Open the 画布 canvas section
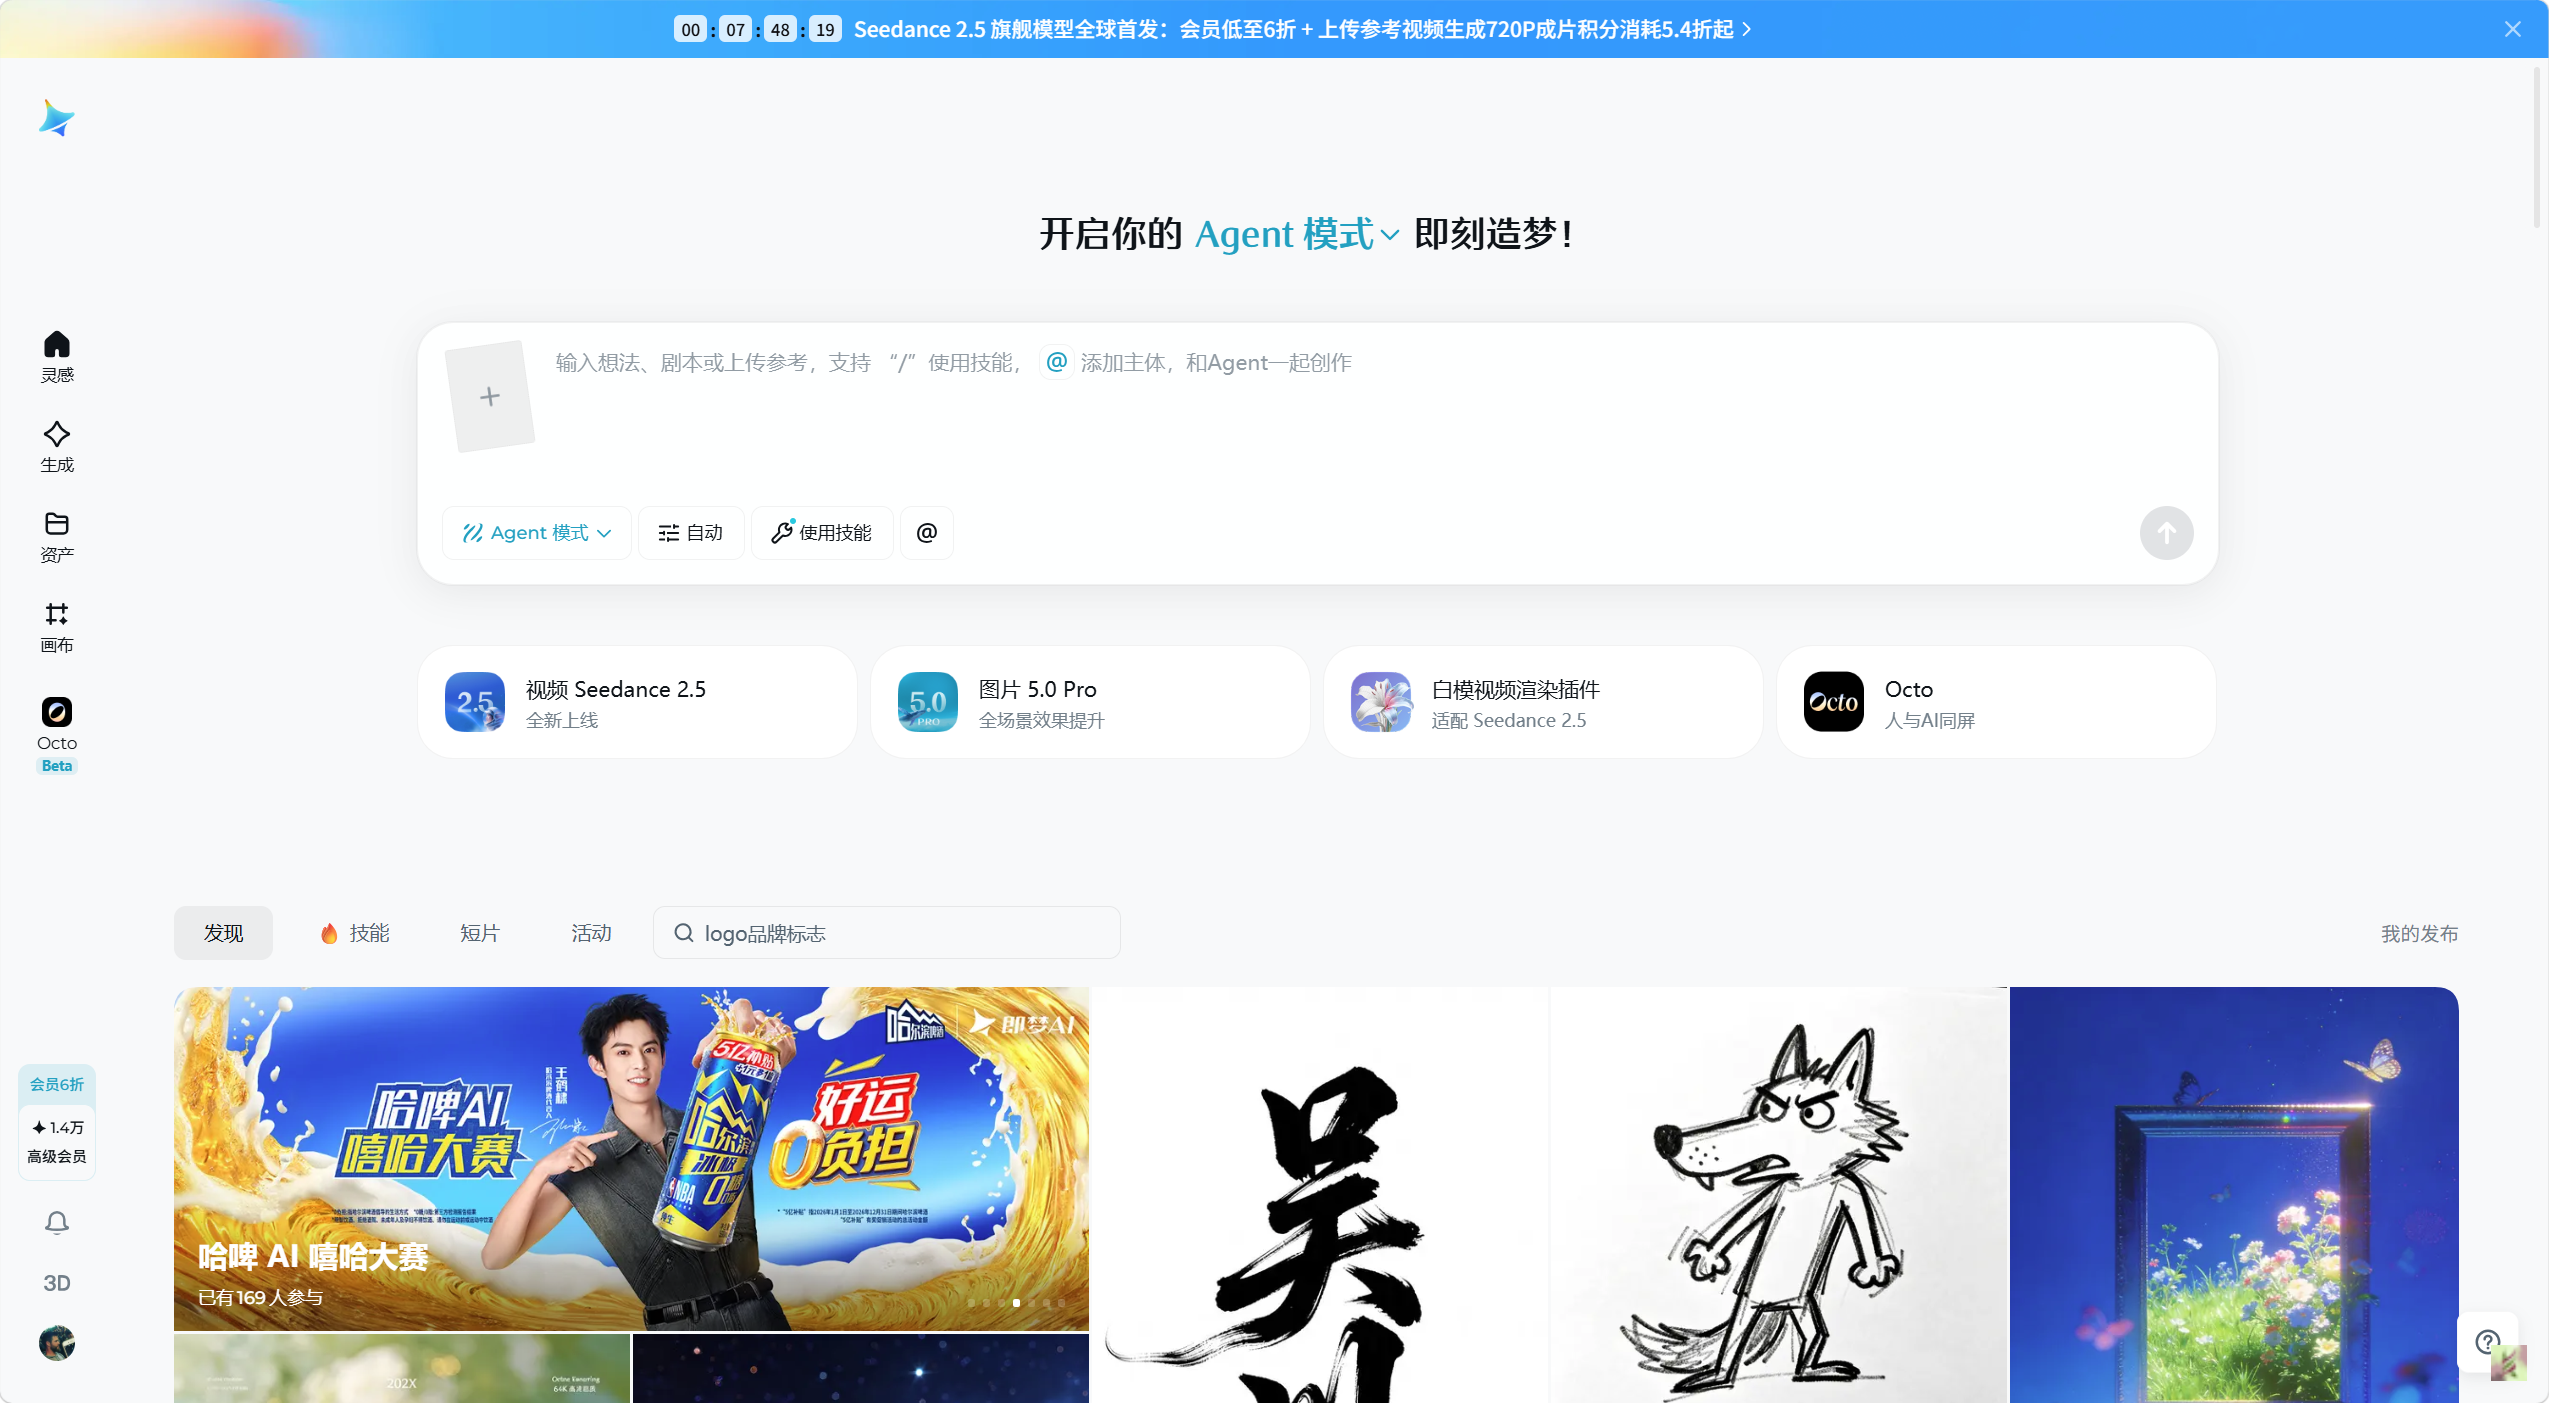Image resolution: width=2549 pixels, height=1403 pixels. pos(57,626)
